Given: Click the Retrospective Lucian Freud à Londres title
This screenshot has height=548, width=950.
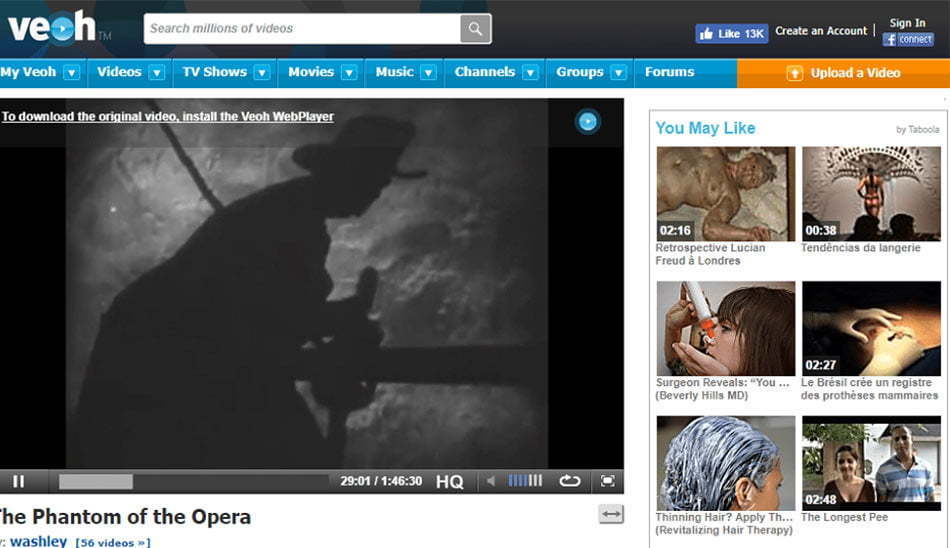Looking at the screenshot, I should [710, 254].
